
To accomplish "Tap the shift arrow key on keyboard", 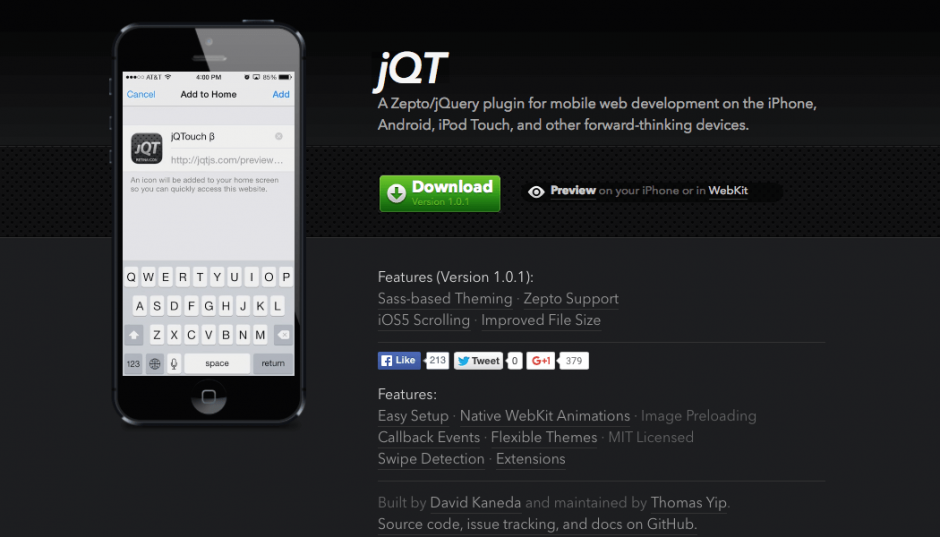I will pos(134,335).
